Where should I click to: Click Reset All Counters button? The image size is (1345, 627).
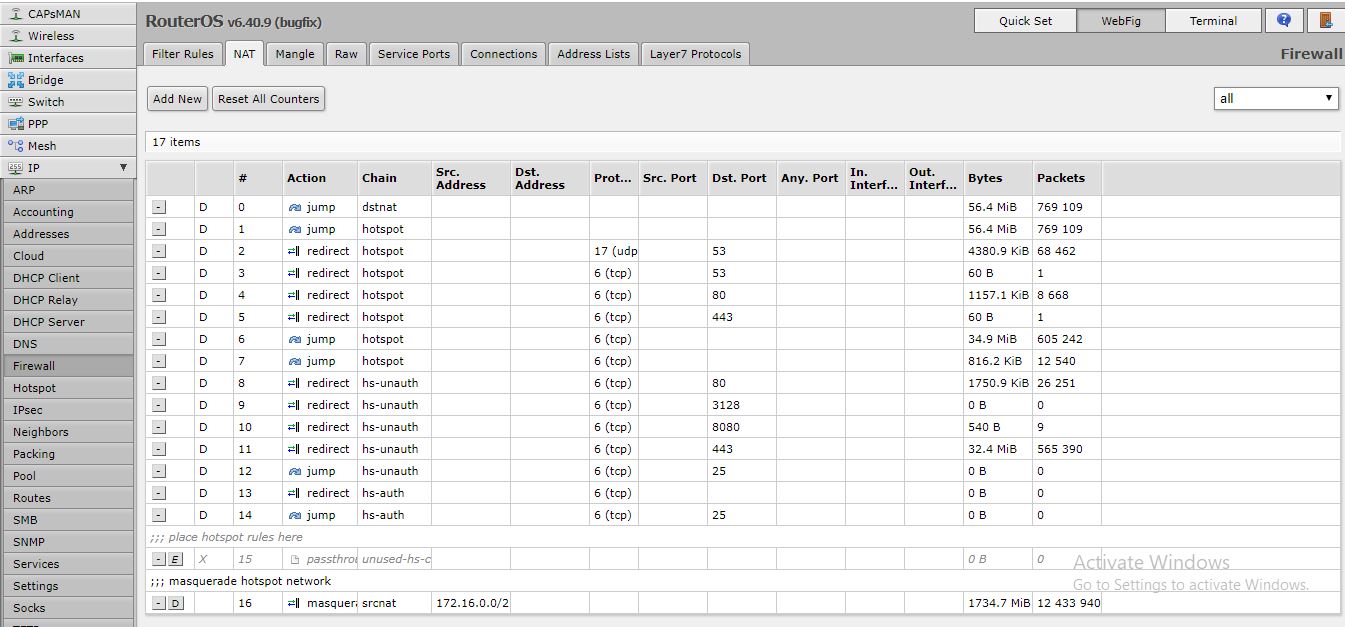coord(269,99)
